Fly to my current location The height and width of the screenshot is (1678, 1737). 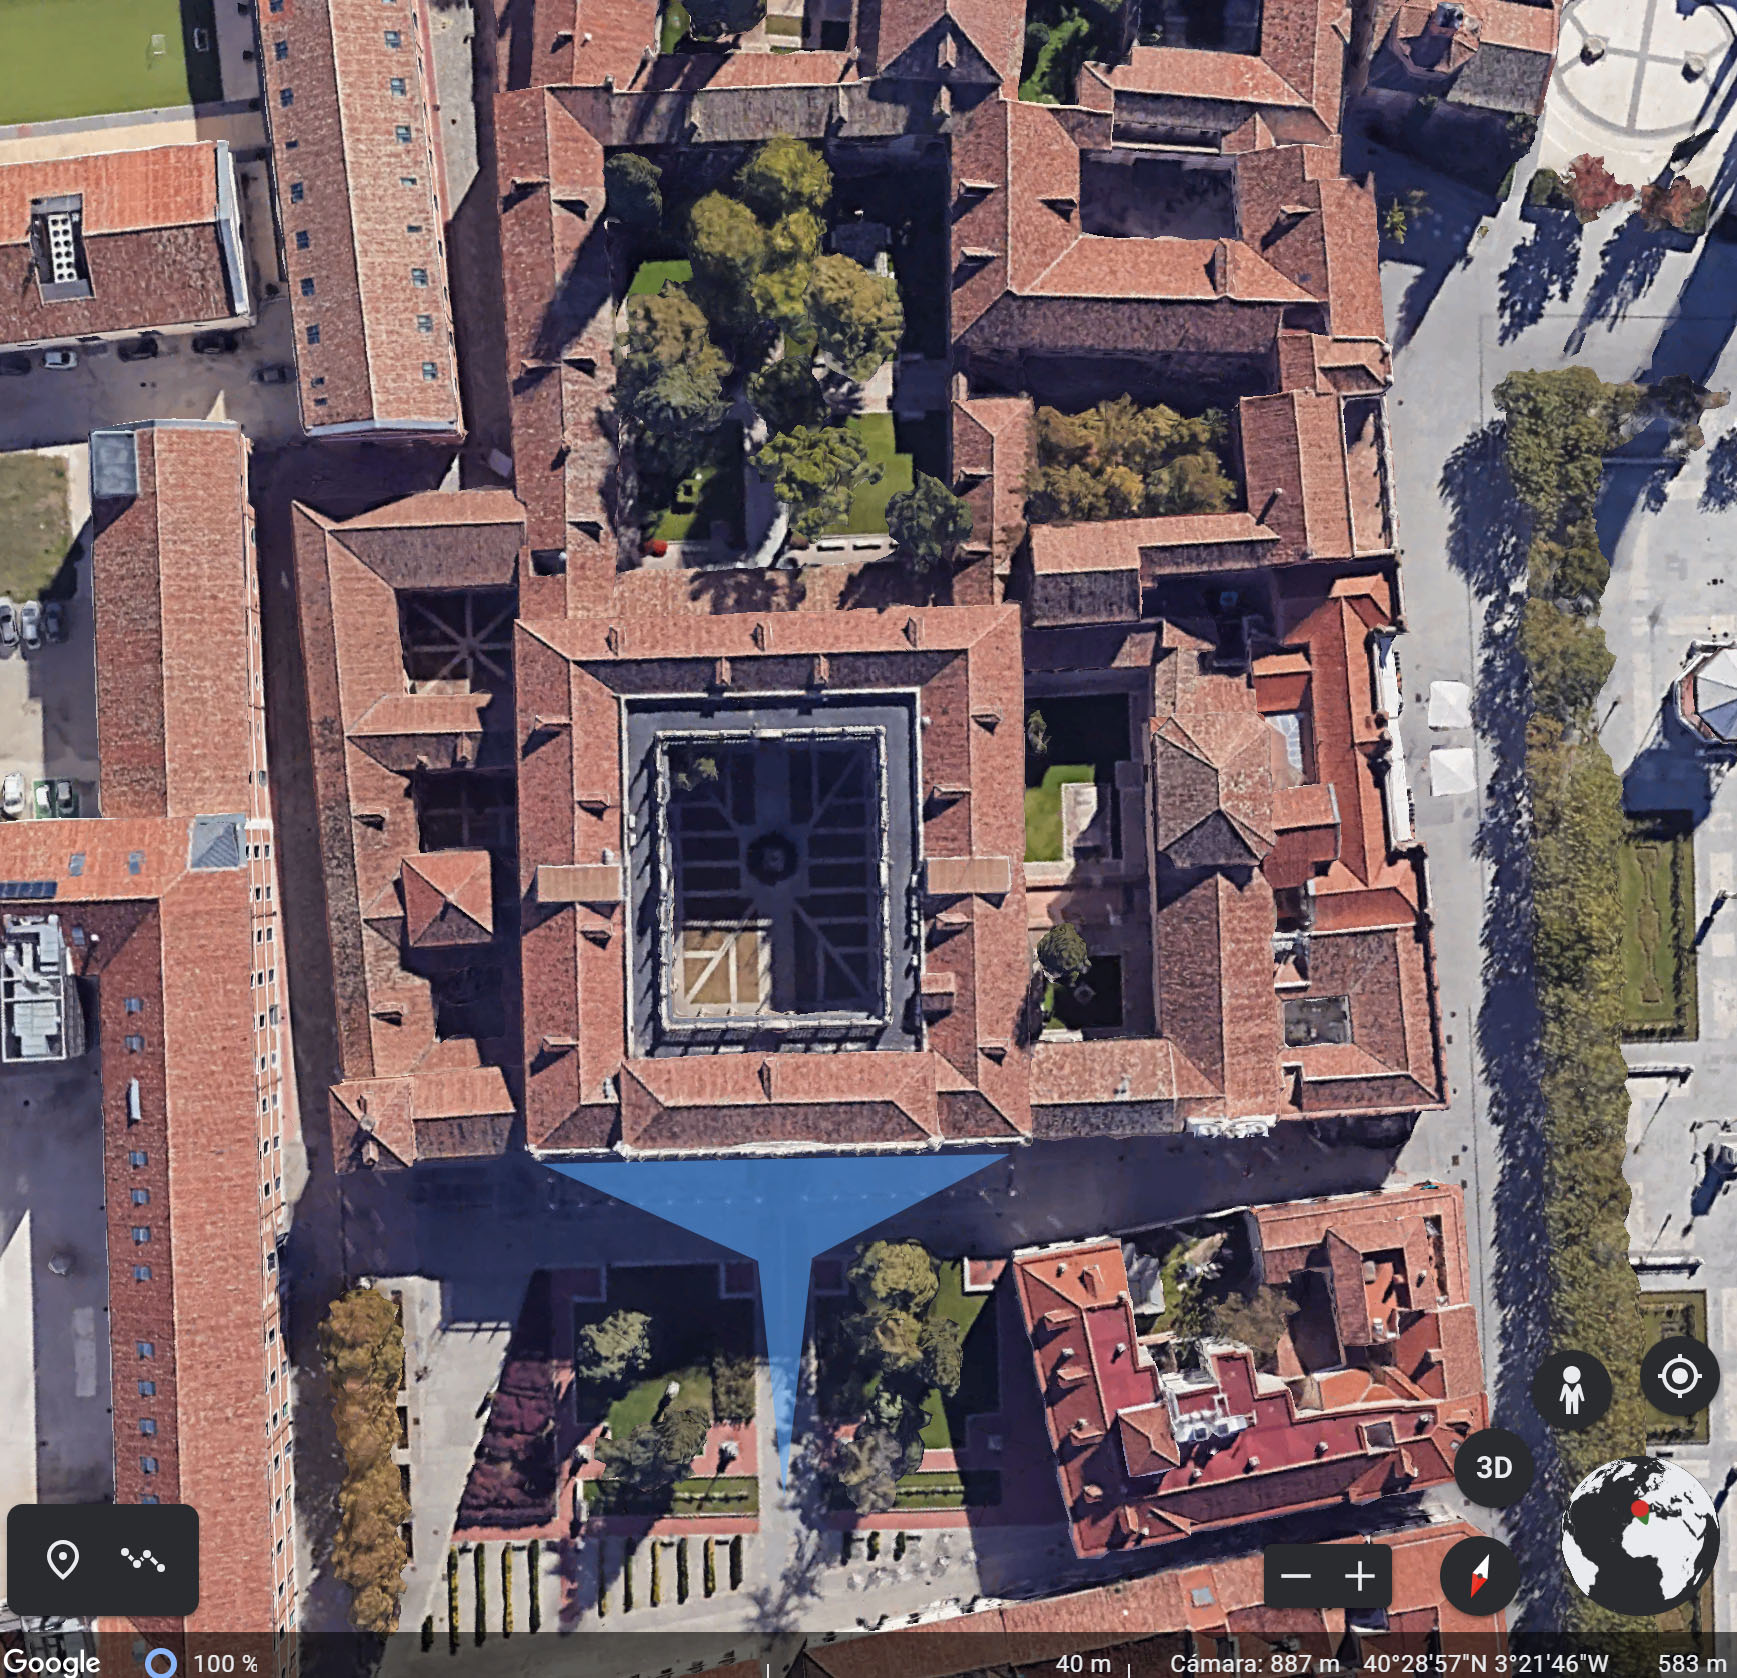coord(1679,1376)
